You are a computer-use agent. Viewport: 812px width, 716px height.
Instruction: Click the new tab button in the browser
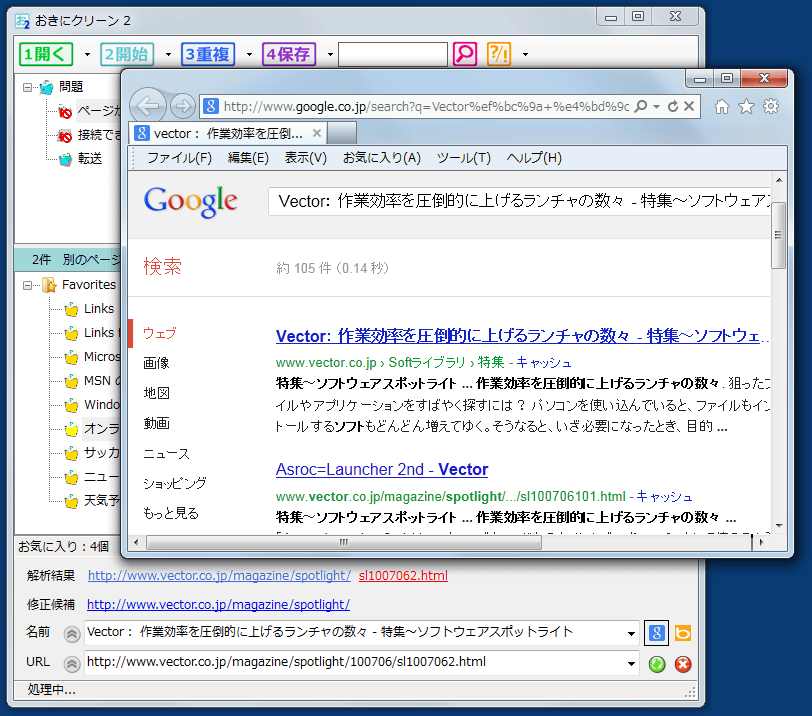(342, 134)
